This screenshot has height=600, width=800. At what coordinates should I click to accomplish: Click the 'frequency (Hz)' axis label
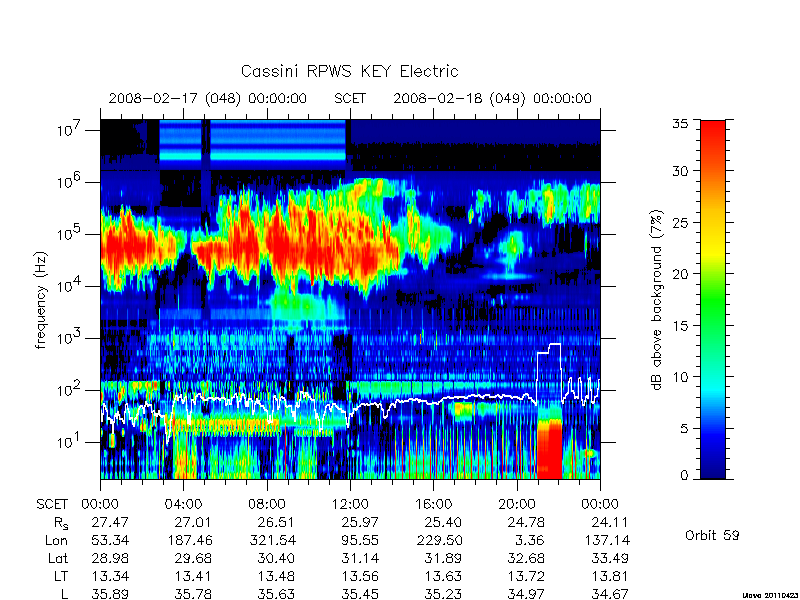click(x=41, y=300)
